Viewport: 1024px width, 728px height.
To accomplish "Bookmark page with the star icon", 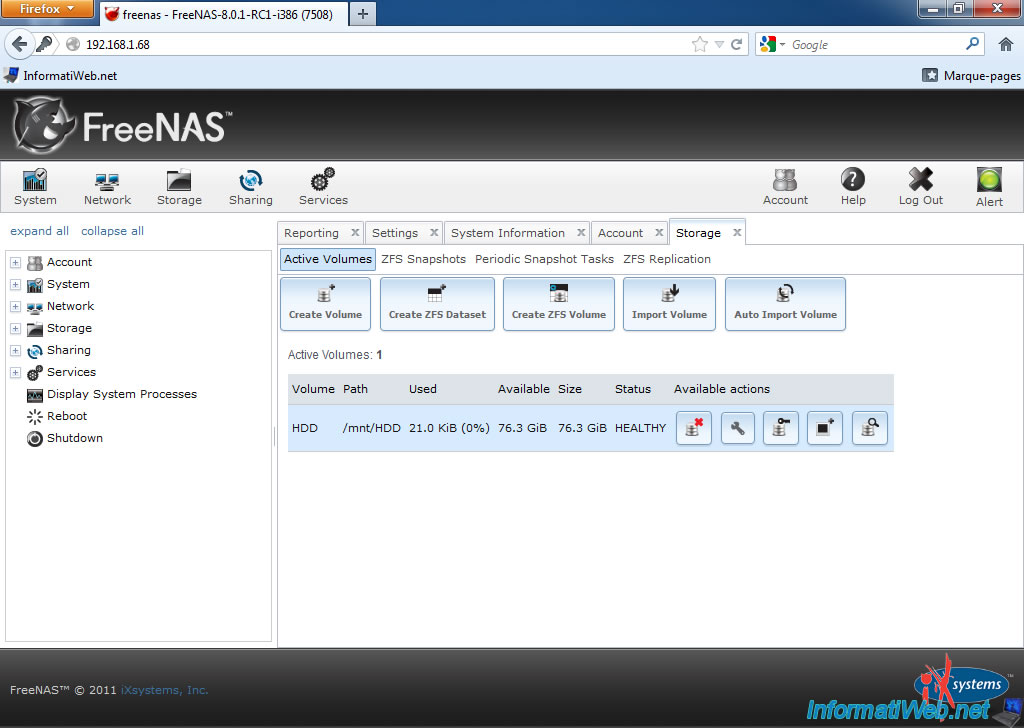I will pos(699,44).
